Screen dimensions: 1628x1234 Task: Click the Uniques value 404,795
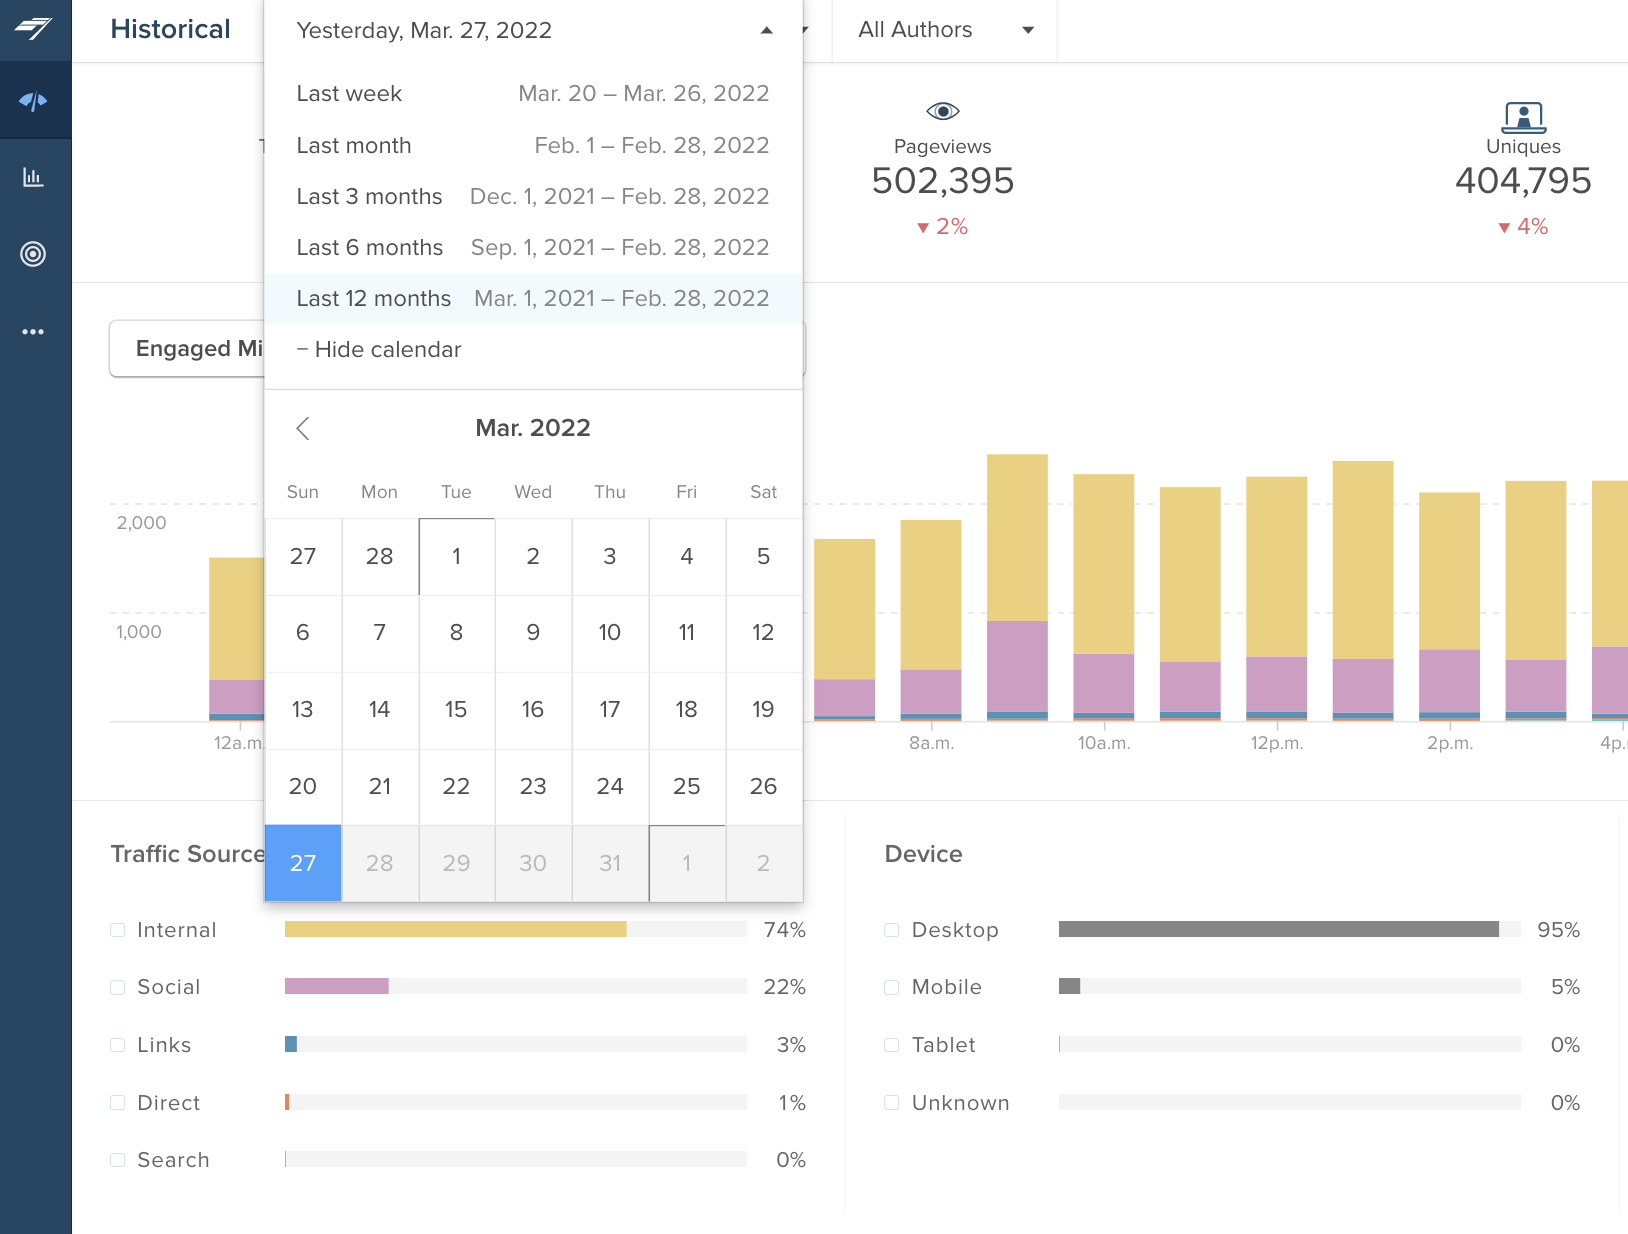pyautogui.click(x=1523, y=181)
